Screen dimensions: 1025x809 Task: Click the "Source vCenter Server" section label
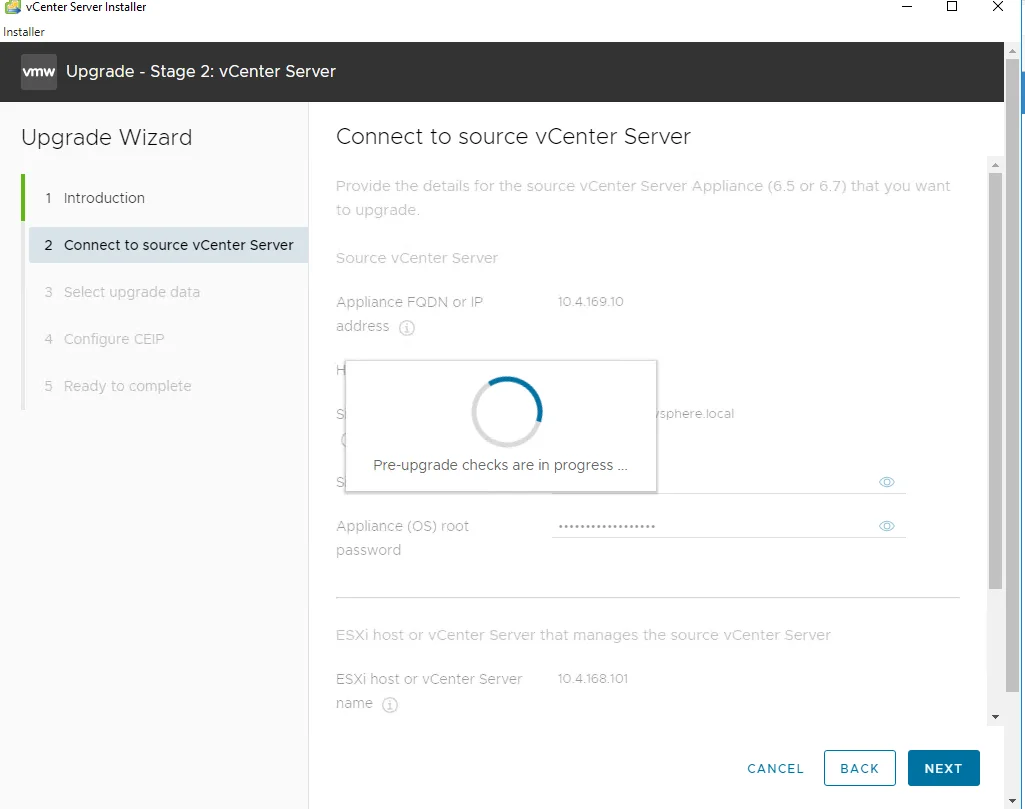coord(416,258)
